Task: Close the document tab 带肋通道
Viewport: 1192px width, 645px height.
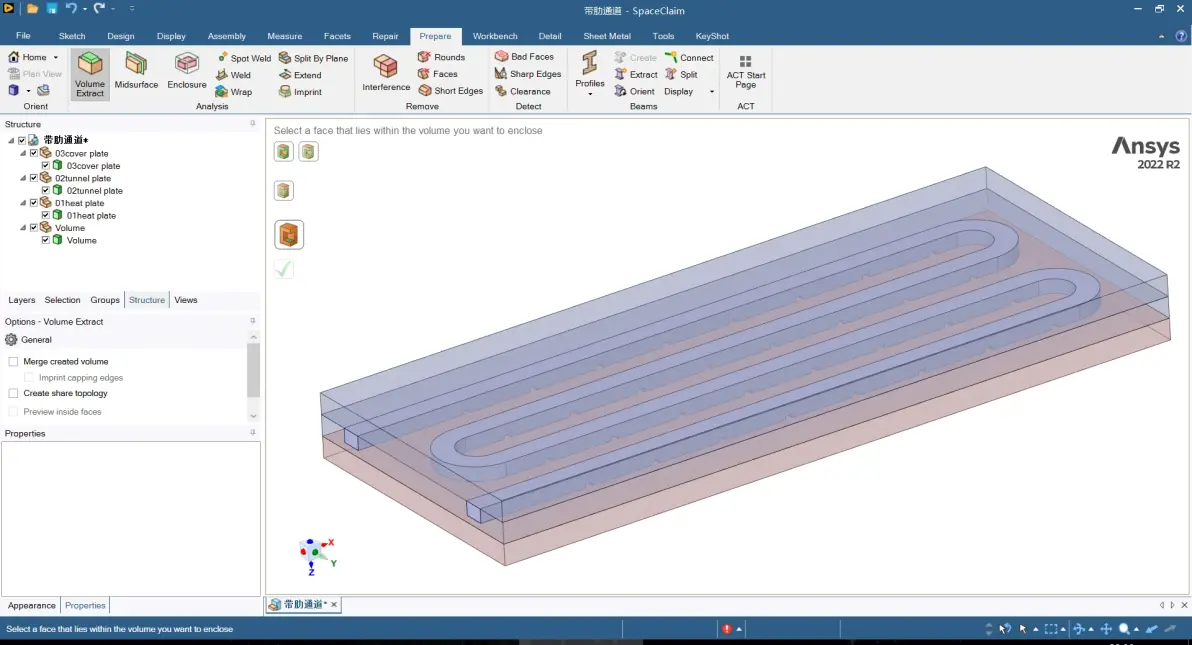Action: [334, 605]
